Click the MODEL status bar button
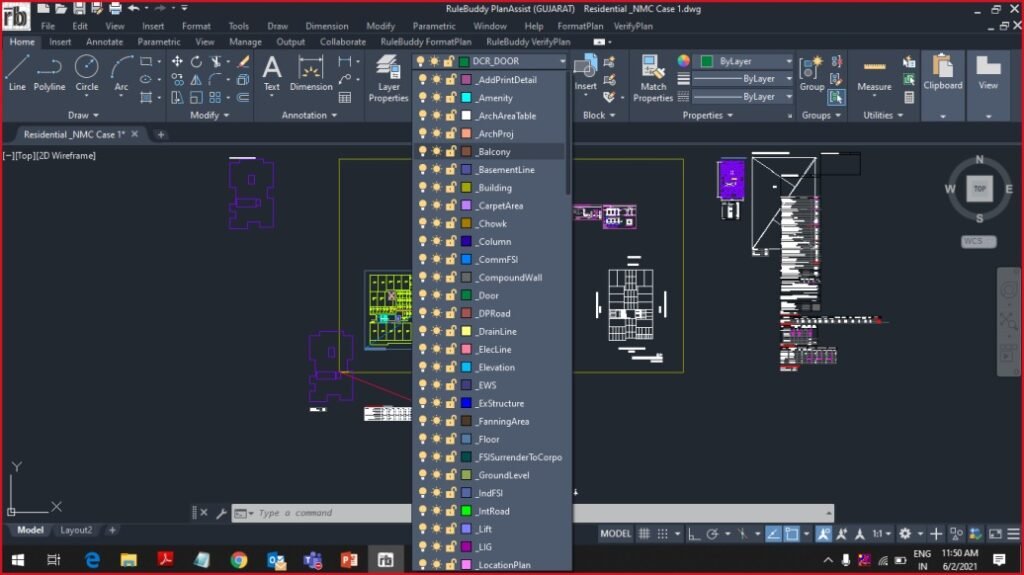 click(615, 534)
